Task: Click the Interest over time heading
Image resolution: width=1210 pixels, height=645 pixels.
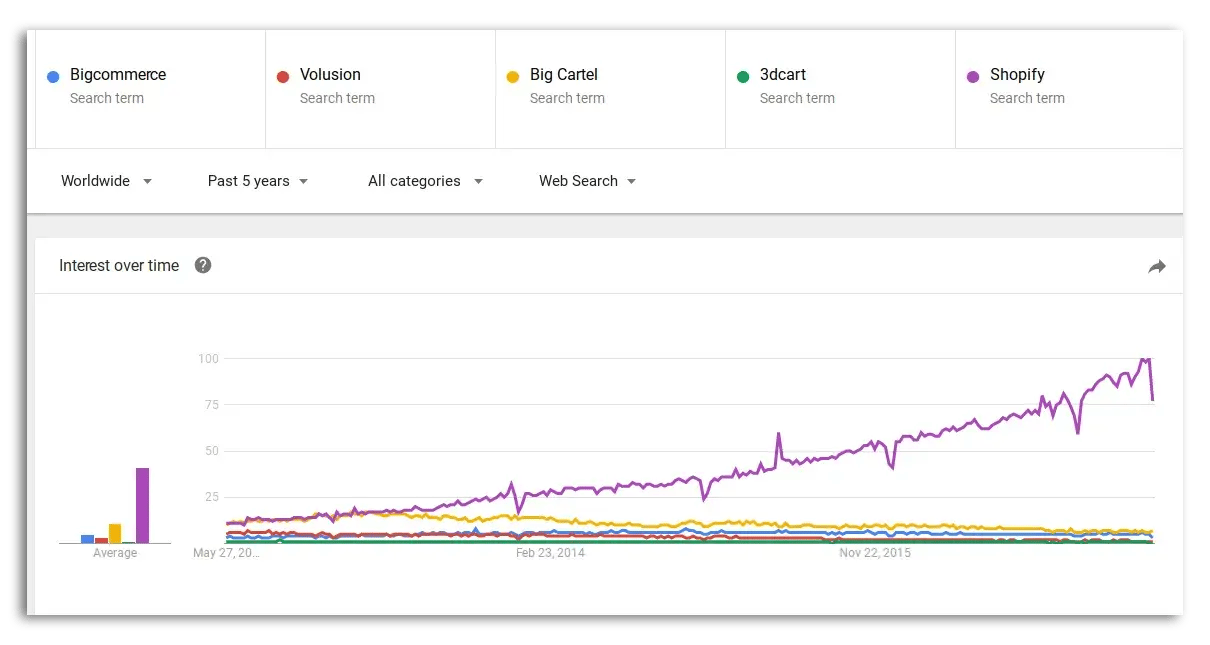Action: [x=119, y=265]
